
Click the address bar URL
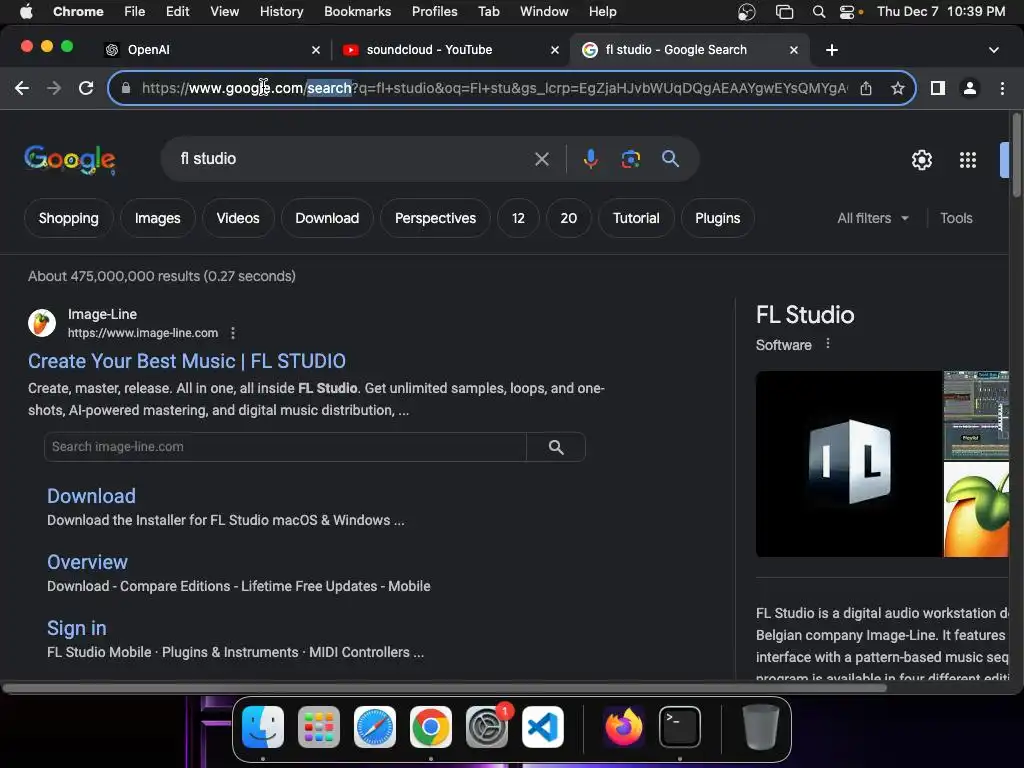494,88
